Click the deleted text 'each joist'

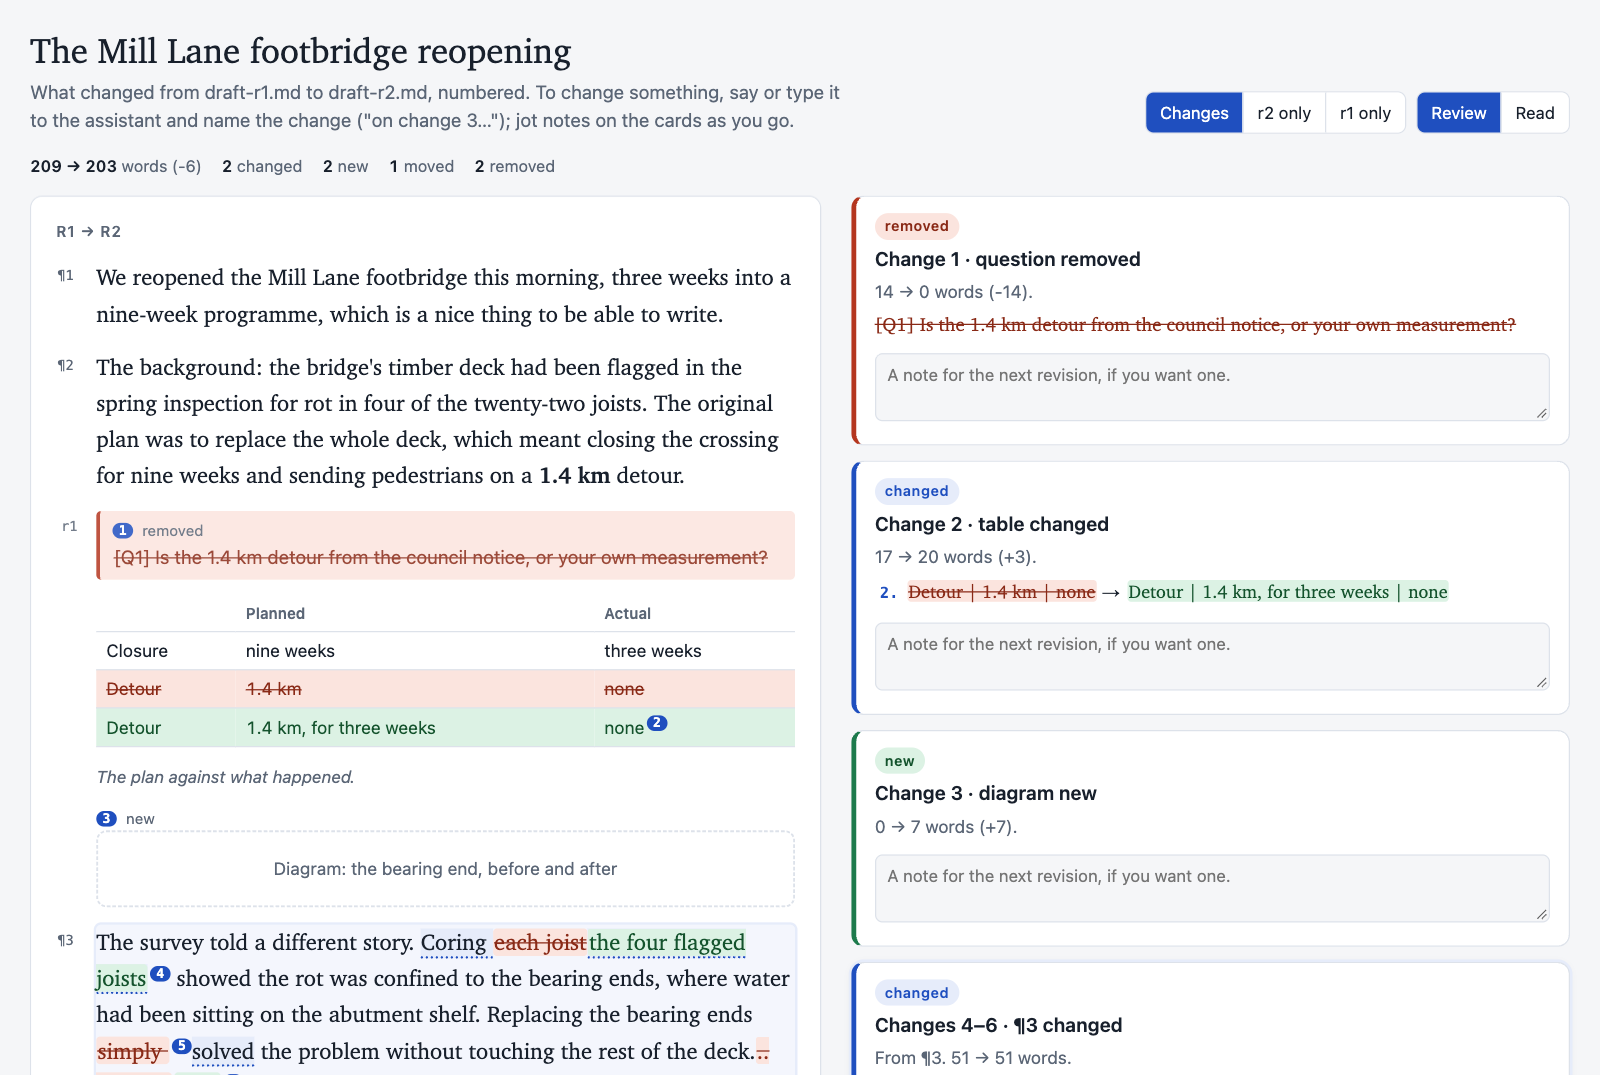point(540,942)
